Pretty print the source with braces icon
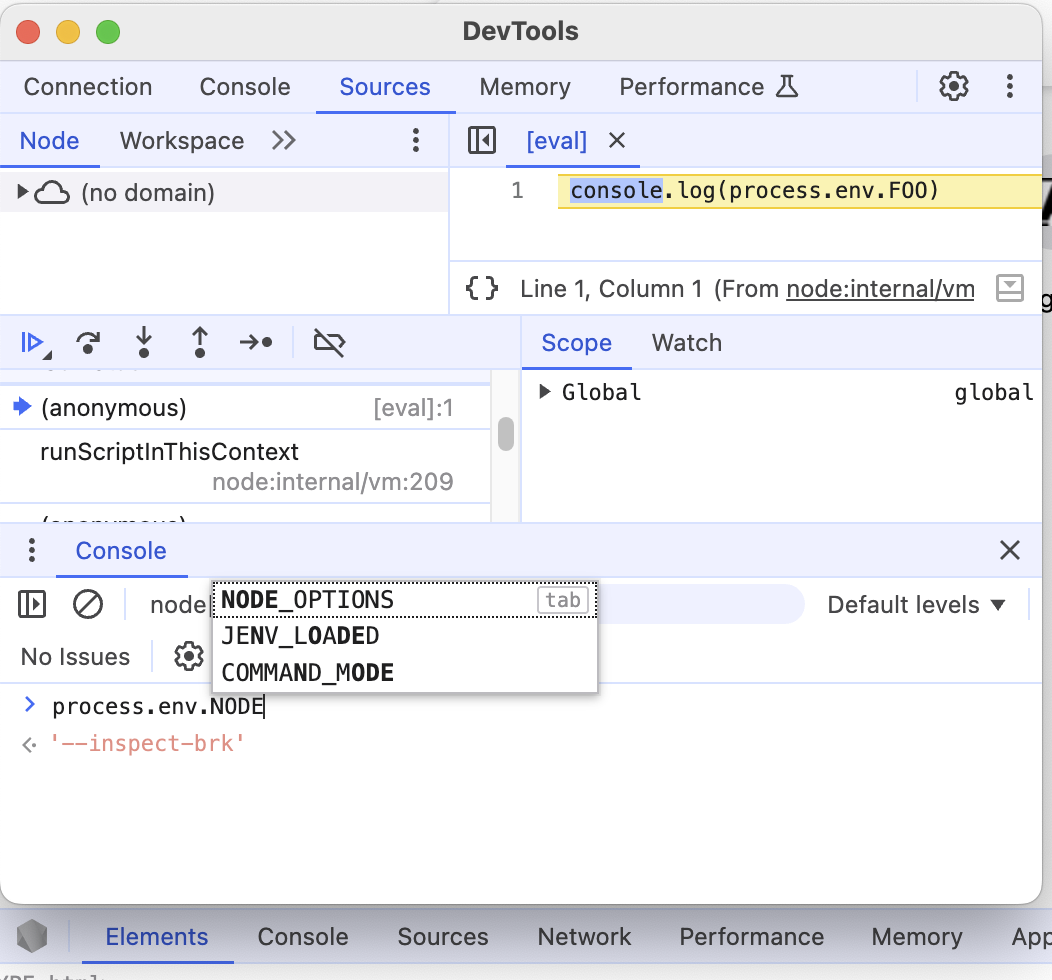This screenshot has height=980, width=1052. pos(482,288)
